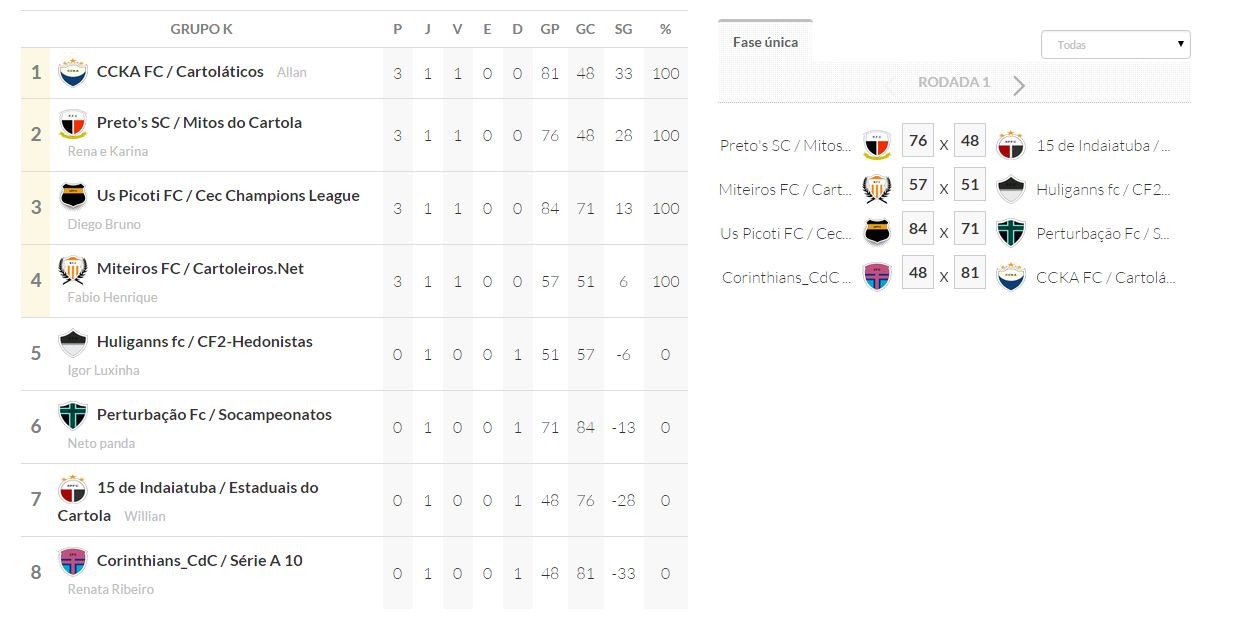Viewport: 1235px width, 617px height.
Task: Click the Perturbação Fc crest in the standings table
Action: pos(73,416)
